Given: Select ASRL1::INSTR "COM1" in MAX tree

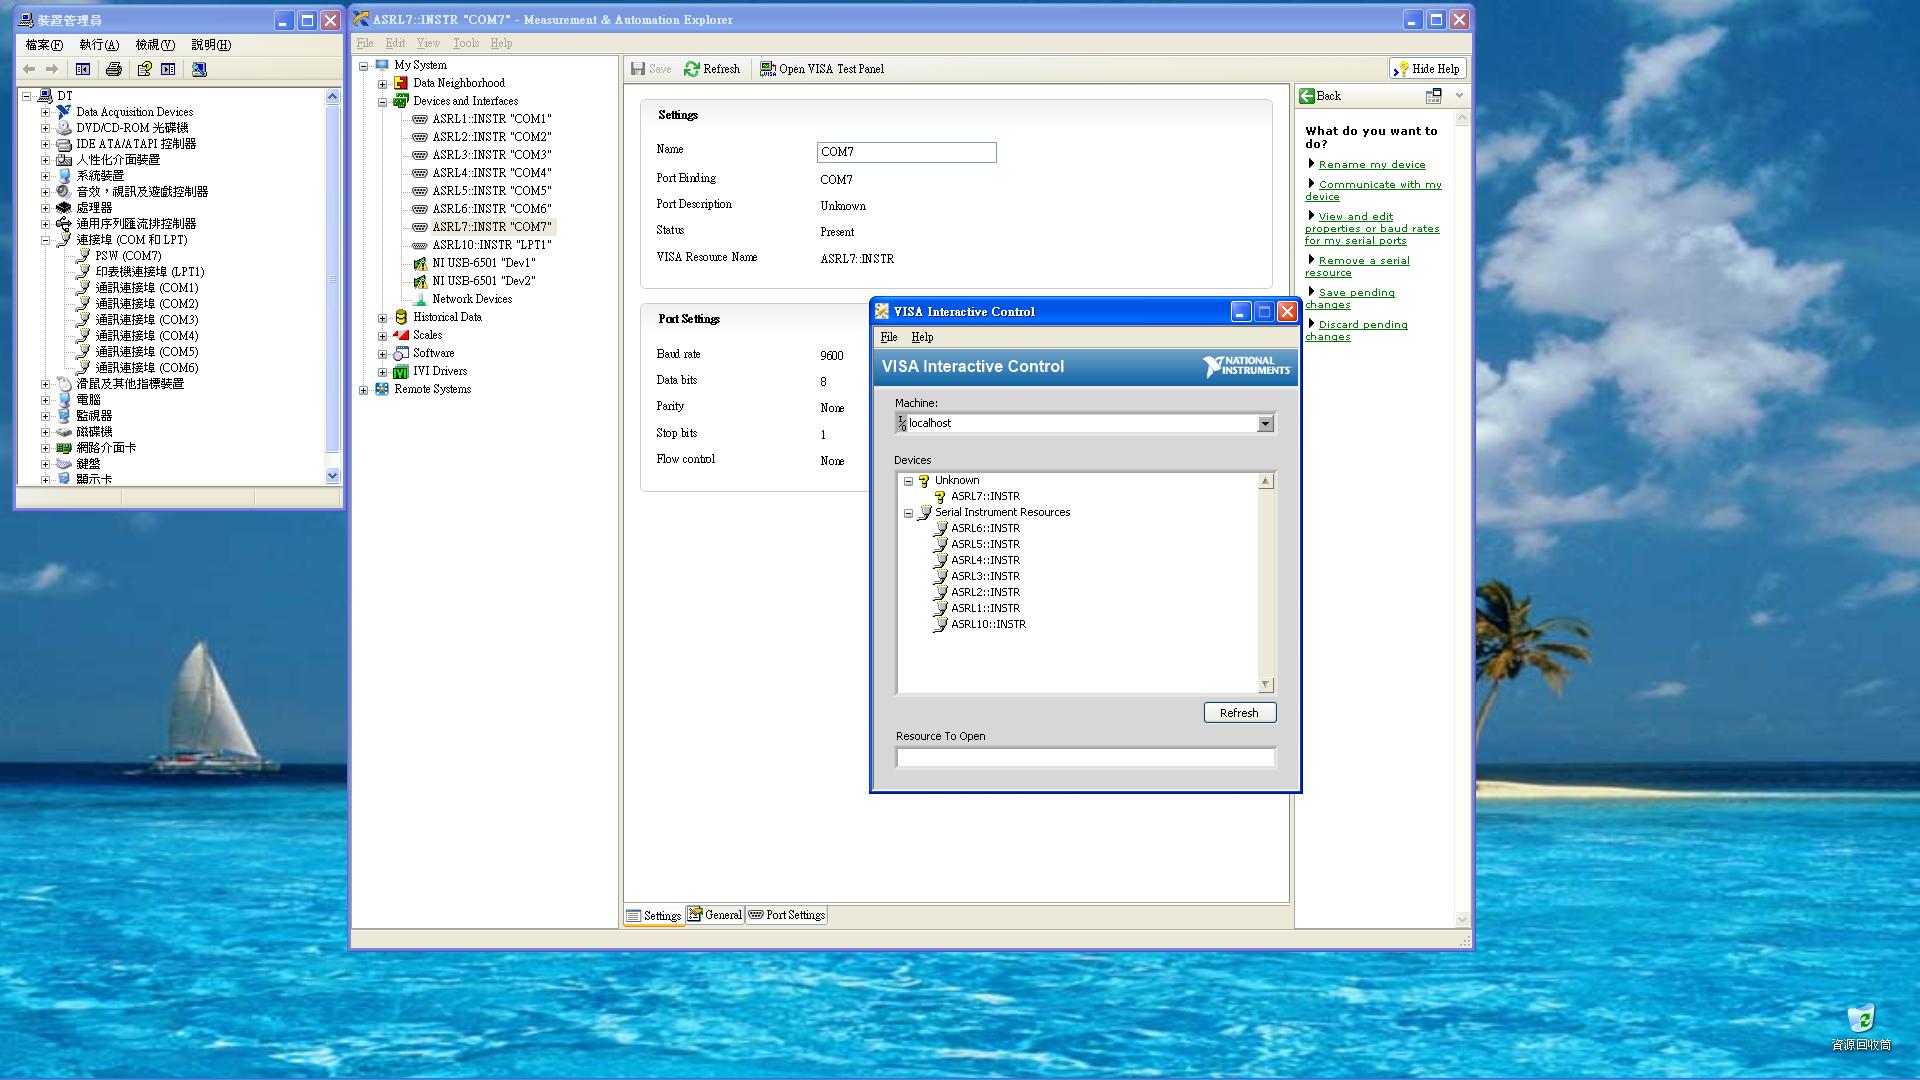Looking at the screenshot, I should [x=491, y=119].
